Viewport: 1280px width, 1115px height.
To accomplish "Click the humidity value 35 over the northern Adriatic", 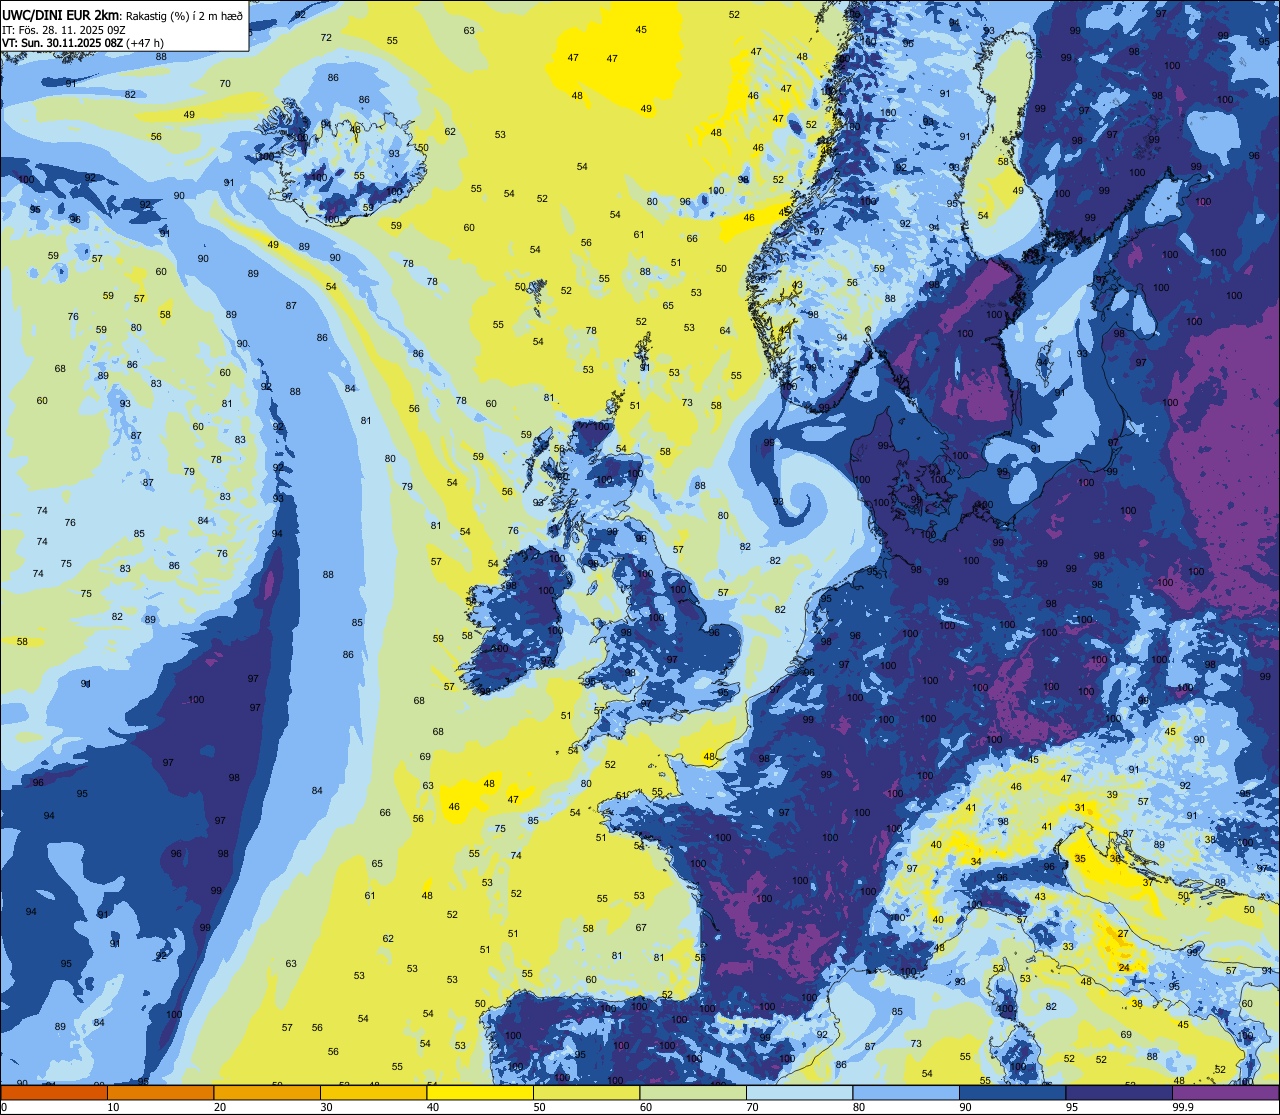I will pos(1080,859).
